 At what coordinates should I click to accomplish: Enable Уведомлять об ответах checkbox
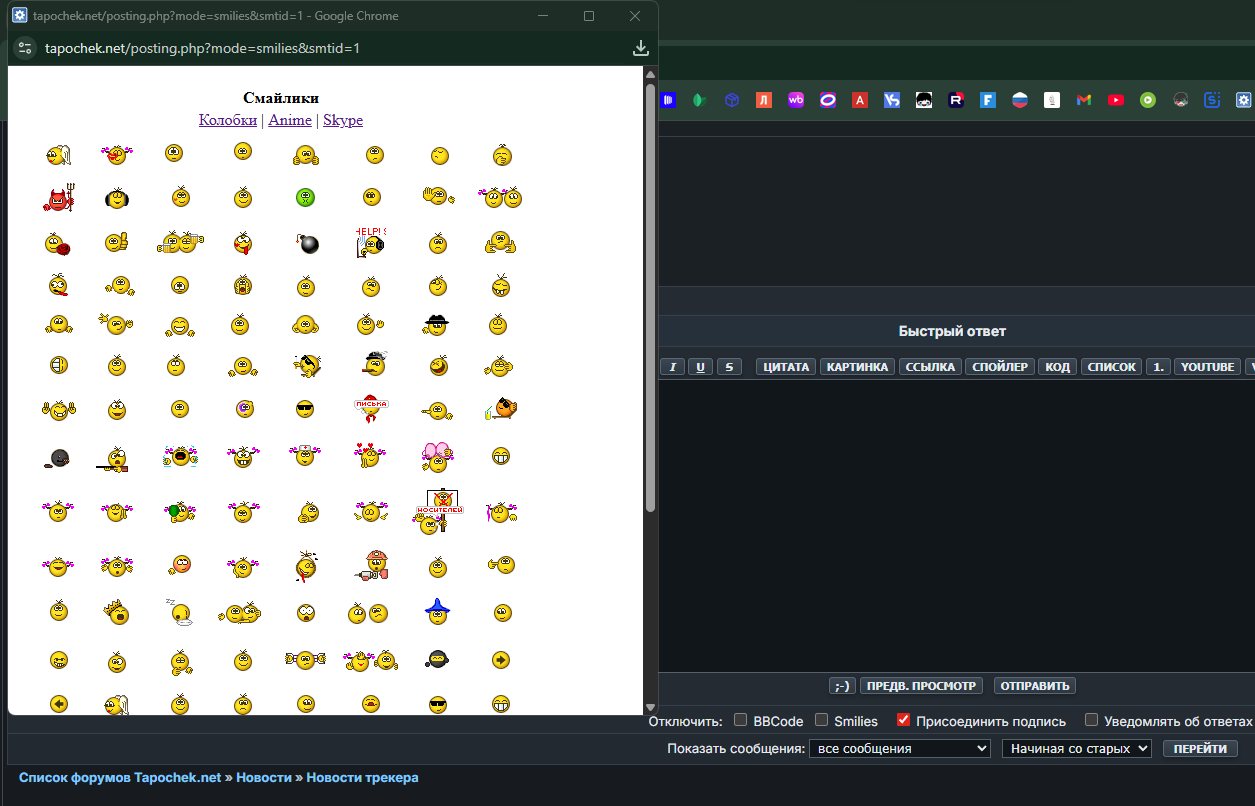point(1092,720)
